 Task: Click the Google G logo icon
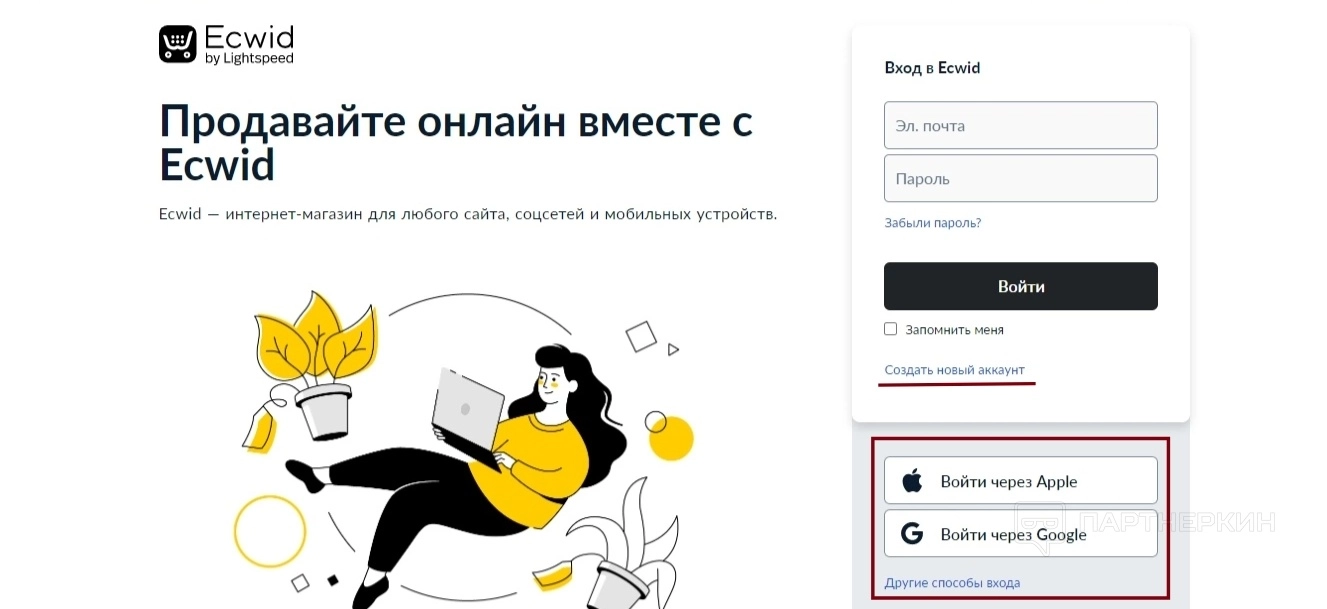[x=912, y=534]
